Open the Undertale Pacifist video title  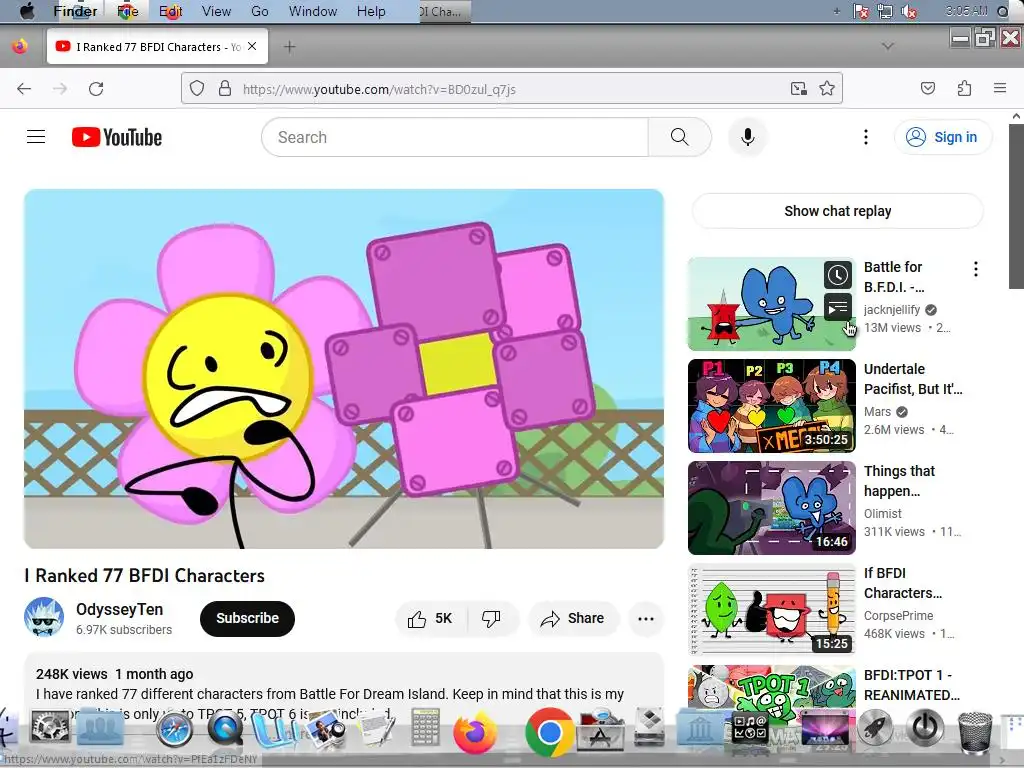pyautogui.click(x=913, y=379)
